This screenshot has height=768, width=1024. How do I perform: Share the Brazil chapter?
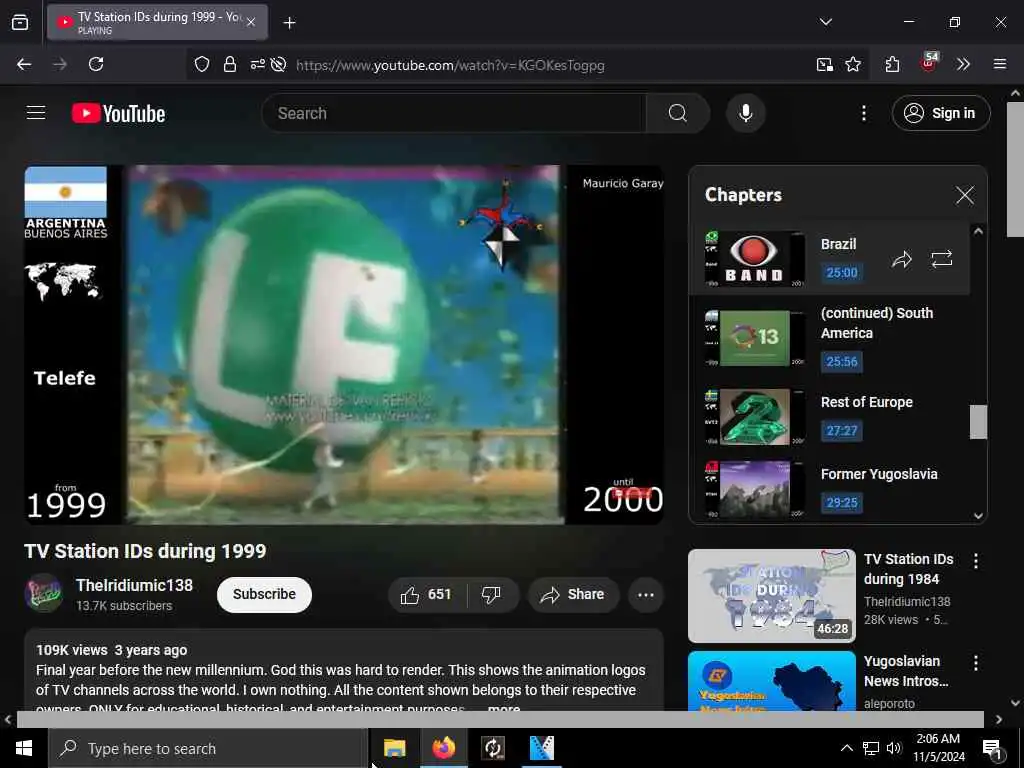(901, 259)
